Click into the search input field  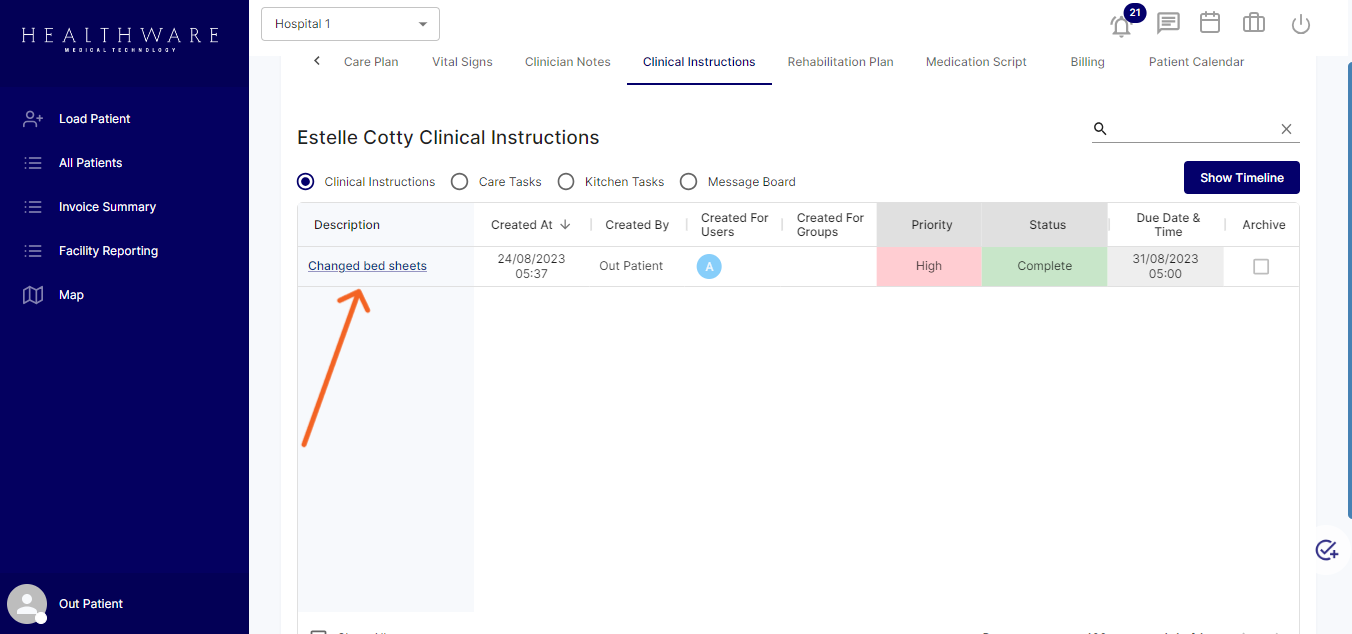tap(1190, 129)
